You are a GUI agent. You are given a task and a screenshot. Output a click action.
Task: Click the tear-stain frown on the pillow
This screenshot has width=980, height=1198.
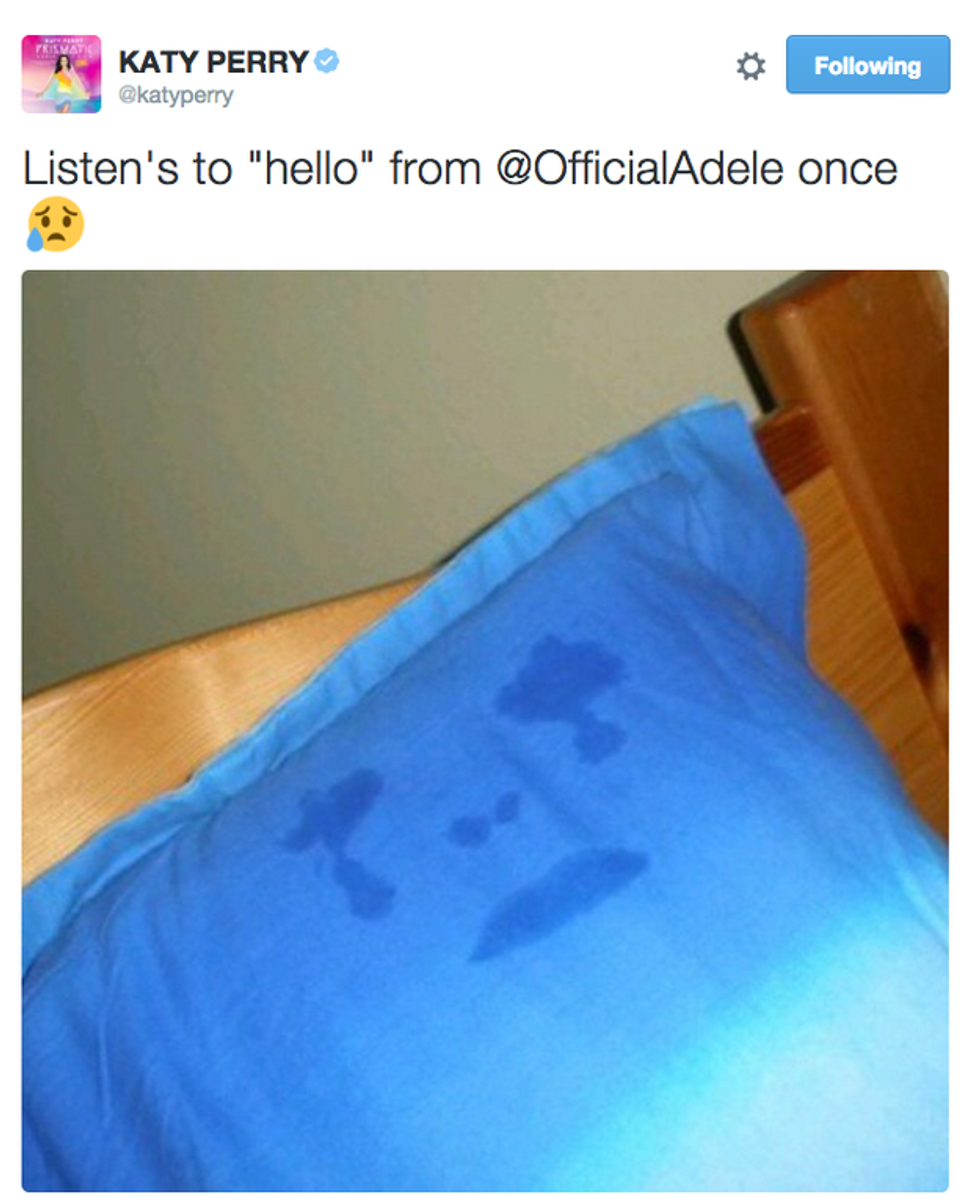point(558,902)
